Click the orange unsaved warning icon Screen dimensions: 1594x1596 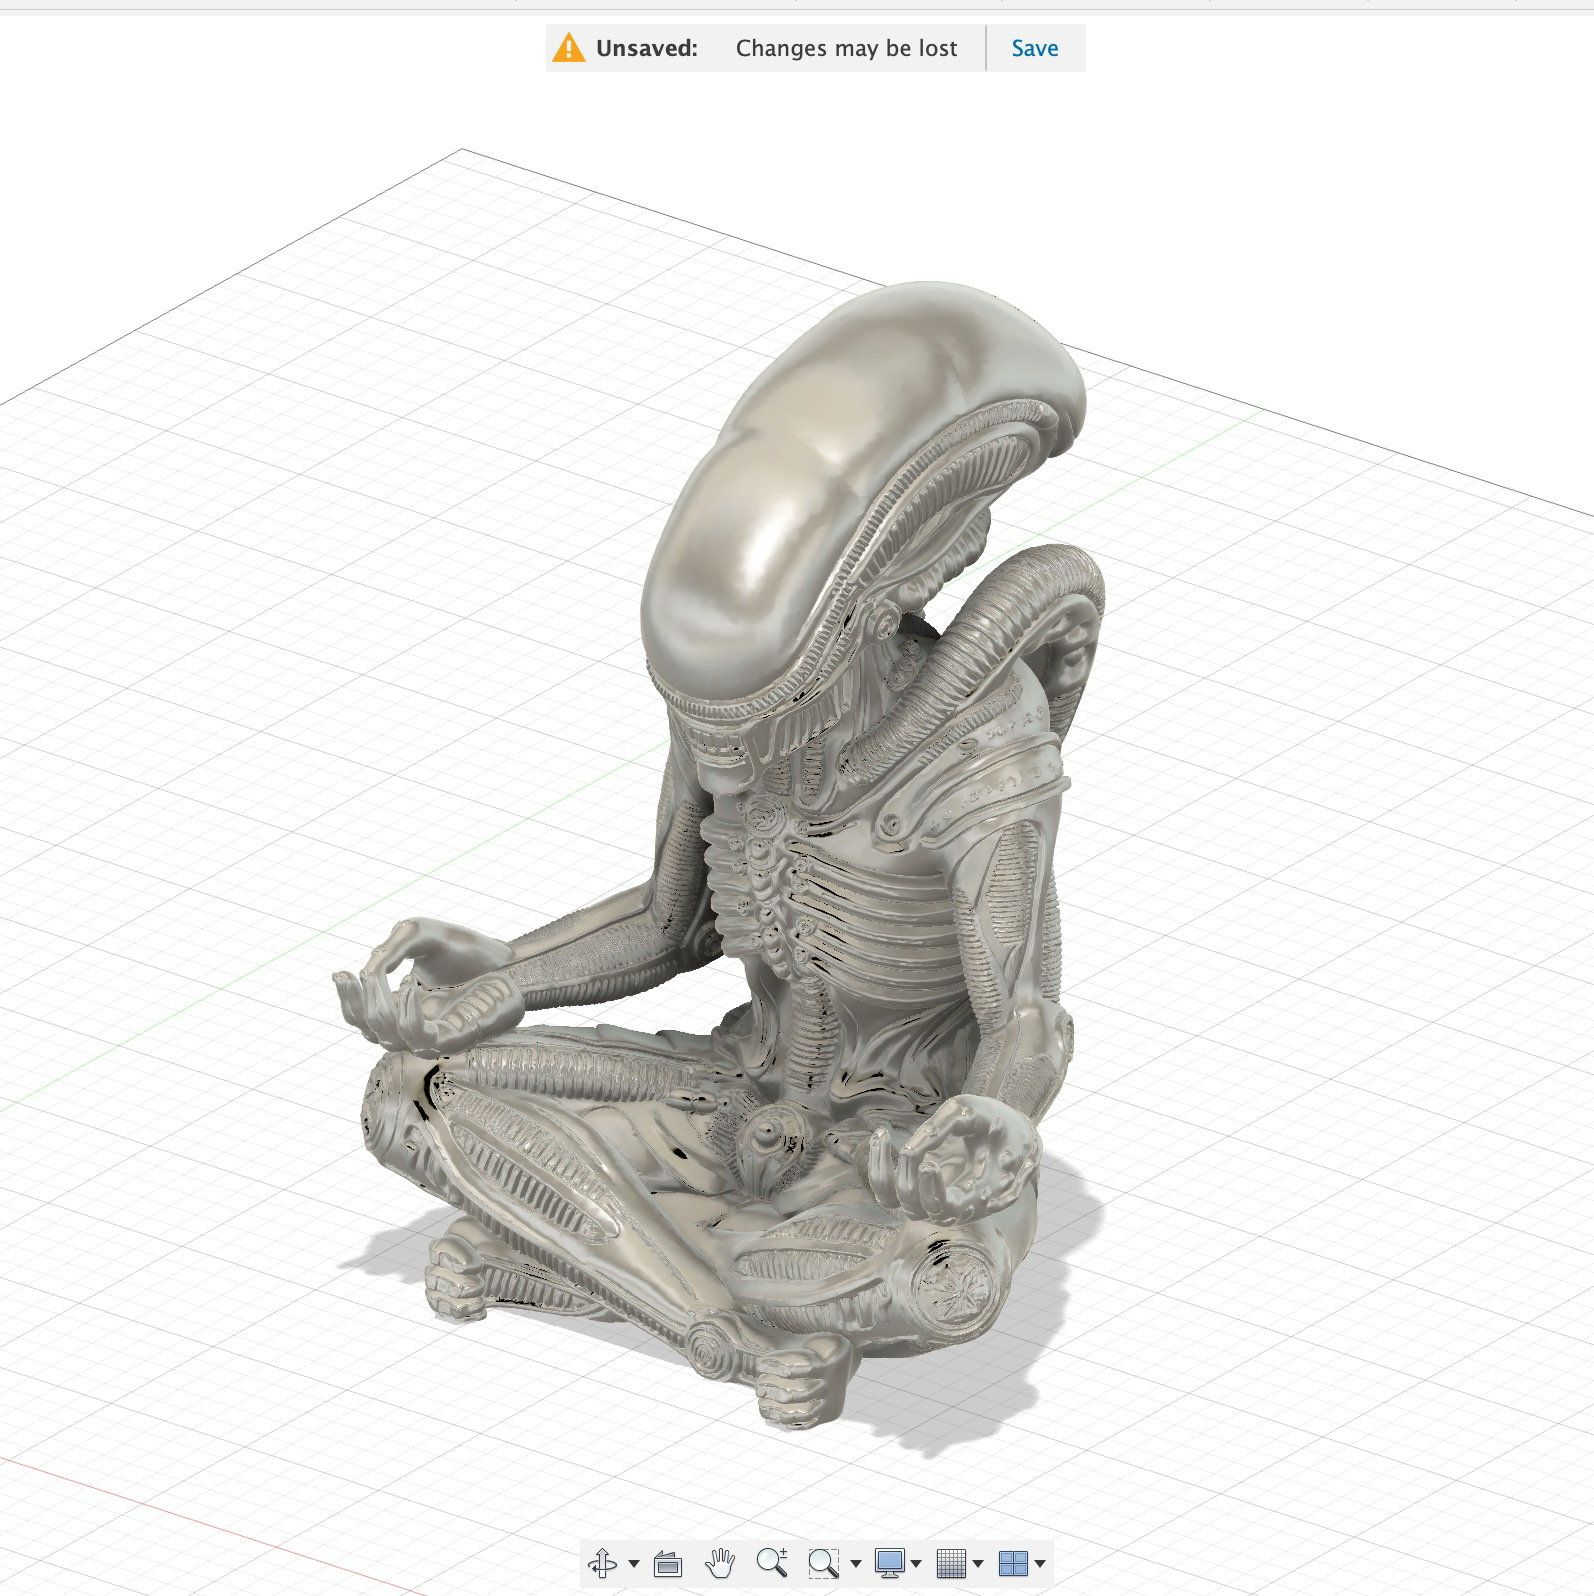click(x=569, y=48)
